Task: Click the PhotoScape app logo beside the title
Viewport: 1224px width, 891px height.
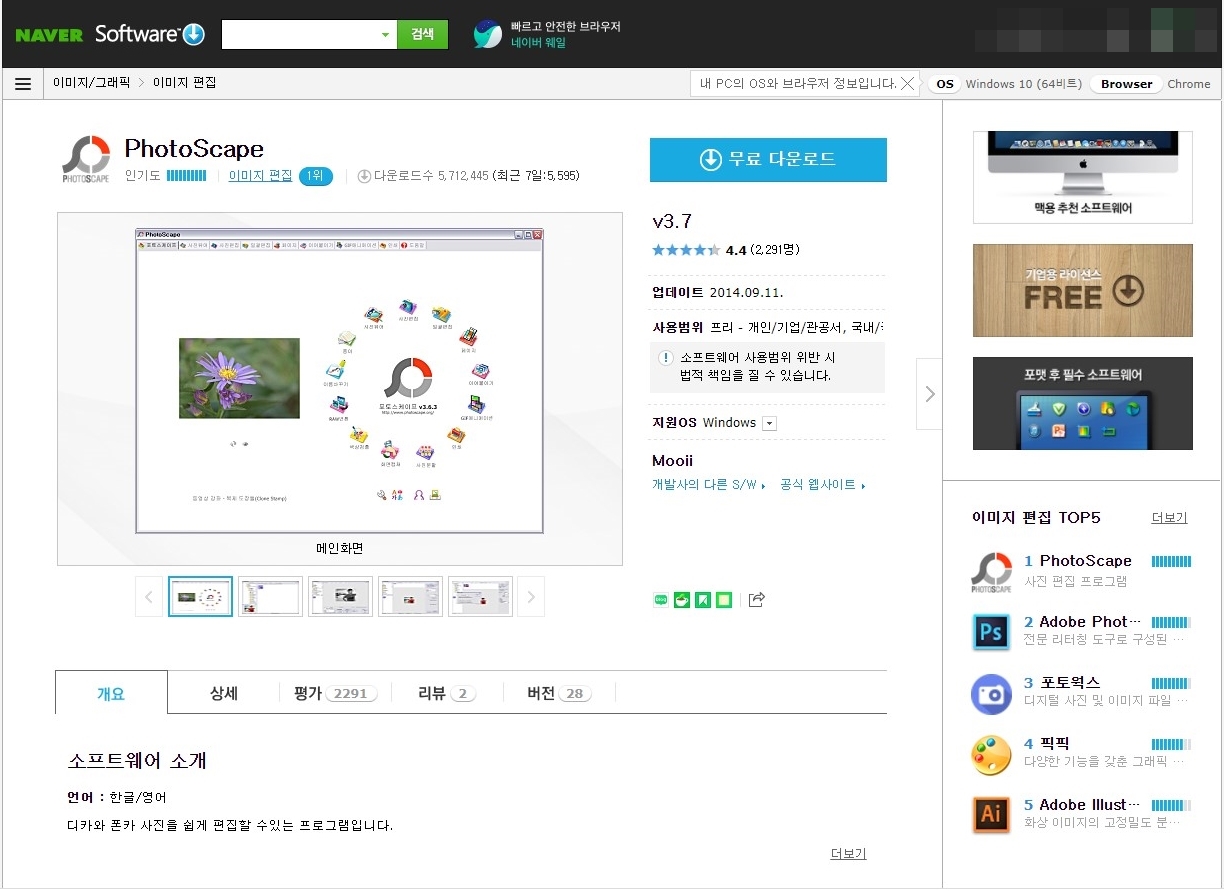Action: click(x=85, y=159)
